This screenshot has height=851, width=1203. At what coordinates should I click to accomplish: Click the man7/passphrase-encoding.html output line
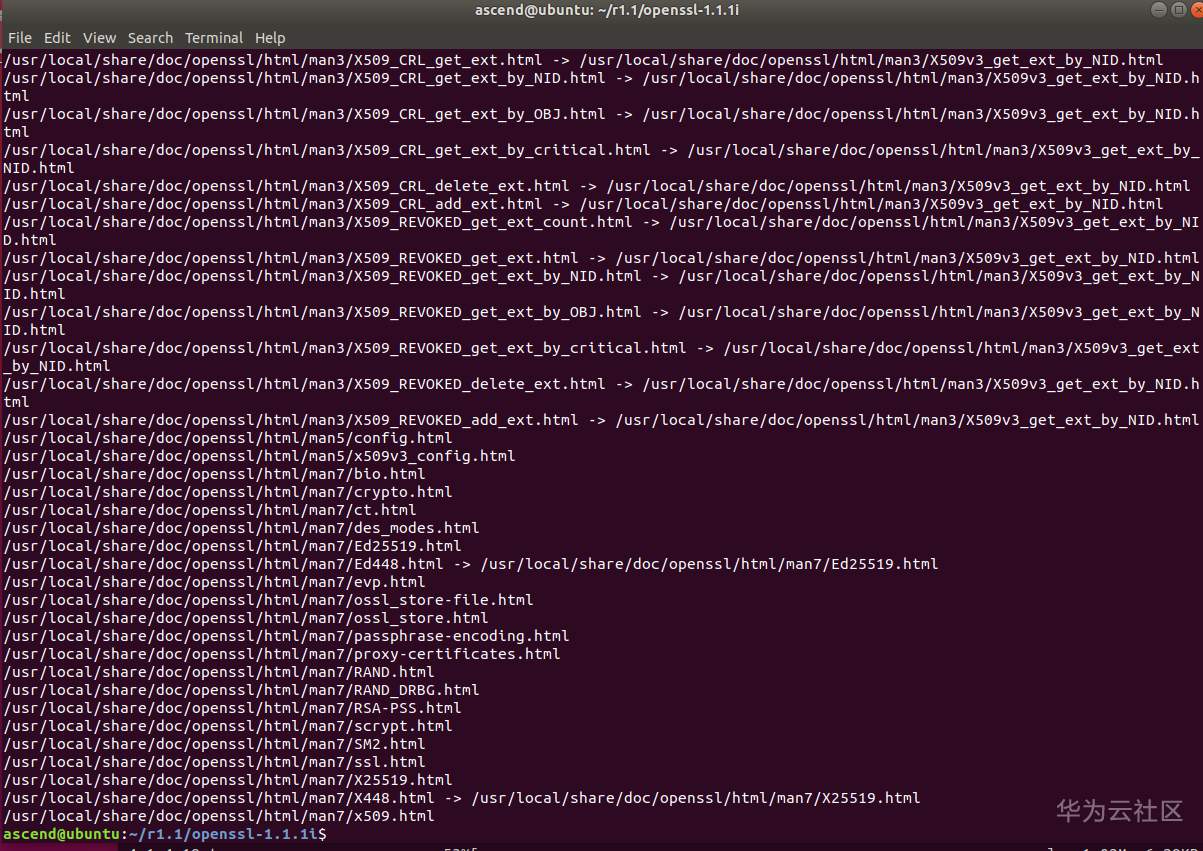pos(286,636)
